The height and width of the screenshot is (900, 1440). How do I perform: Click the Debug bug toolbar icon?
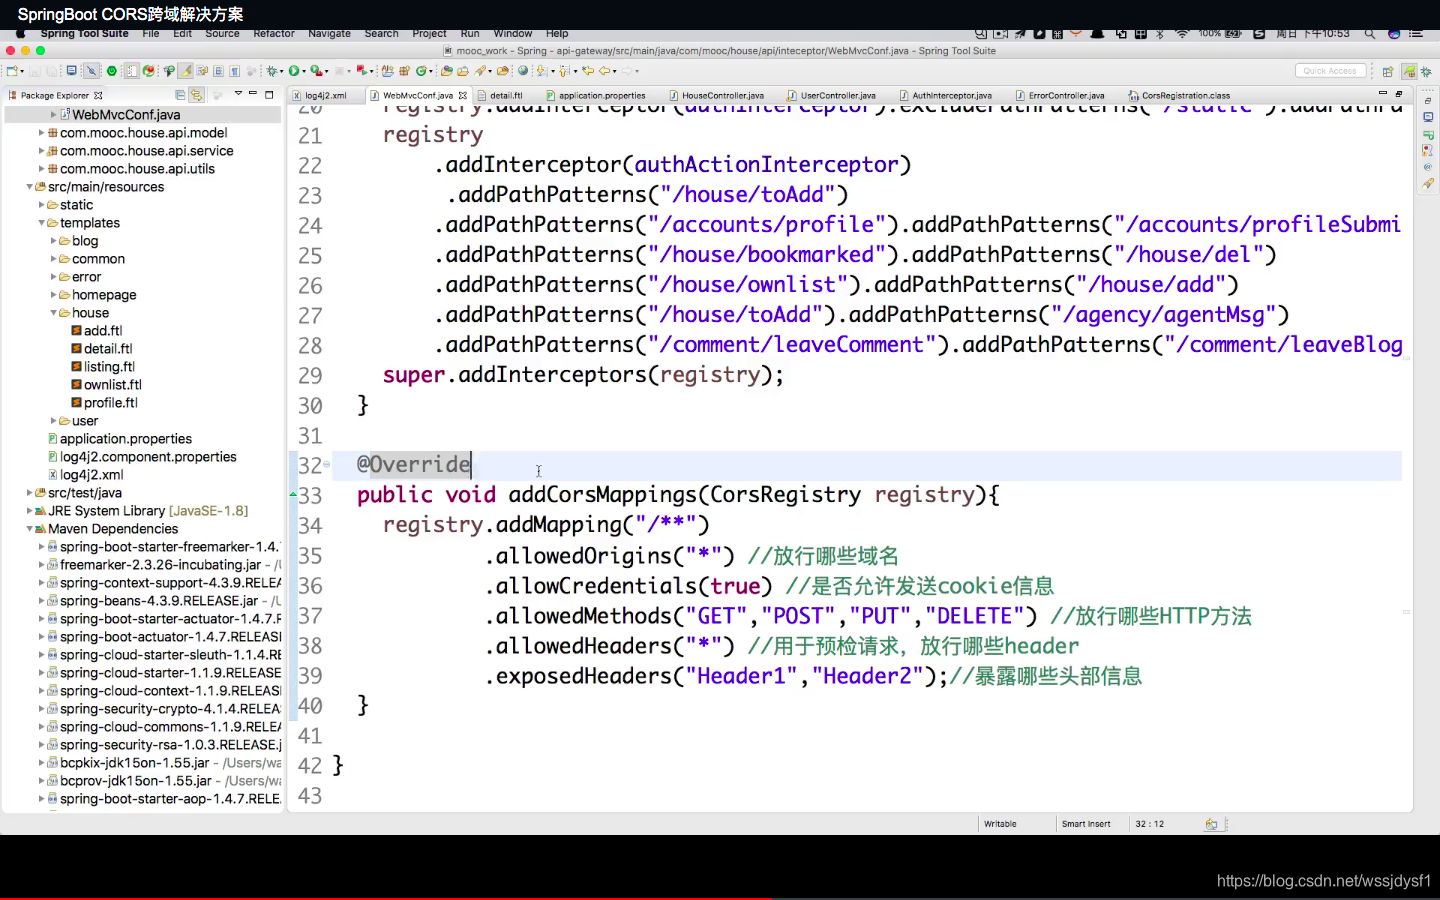(271, 71)
